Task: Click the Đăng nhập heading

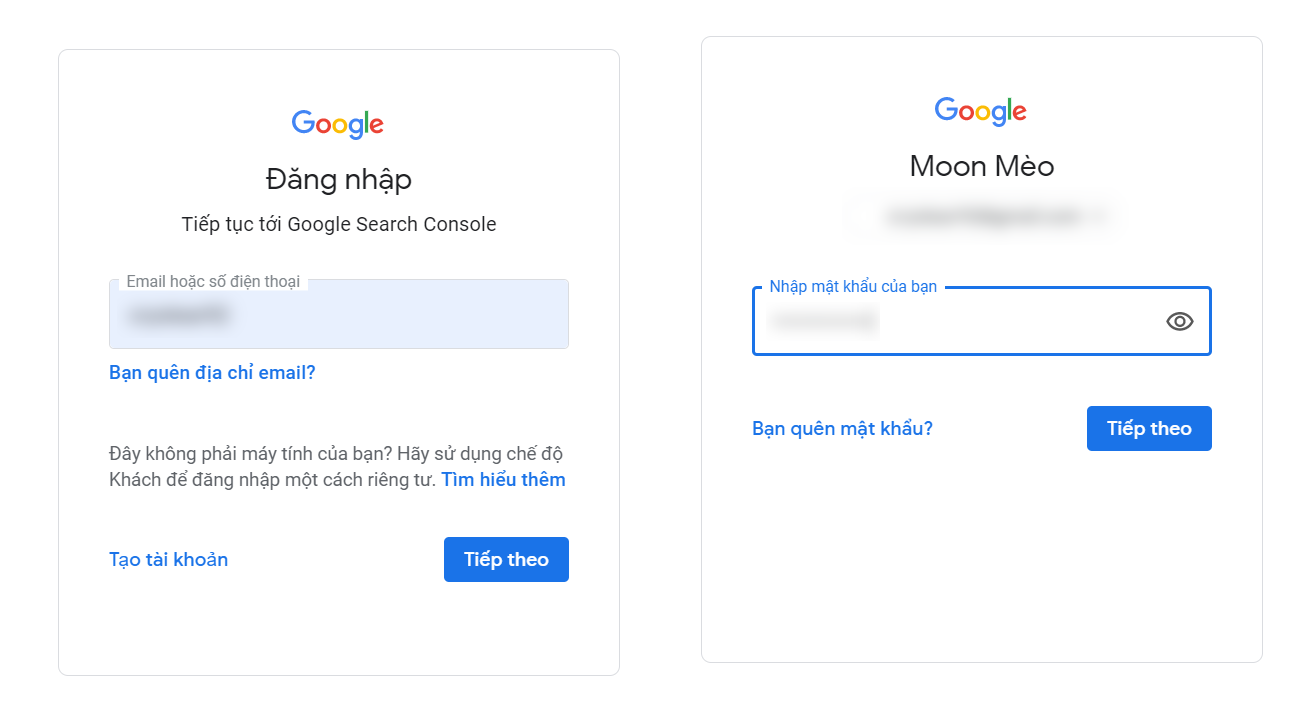Action: coord(338,180)
